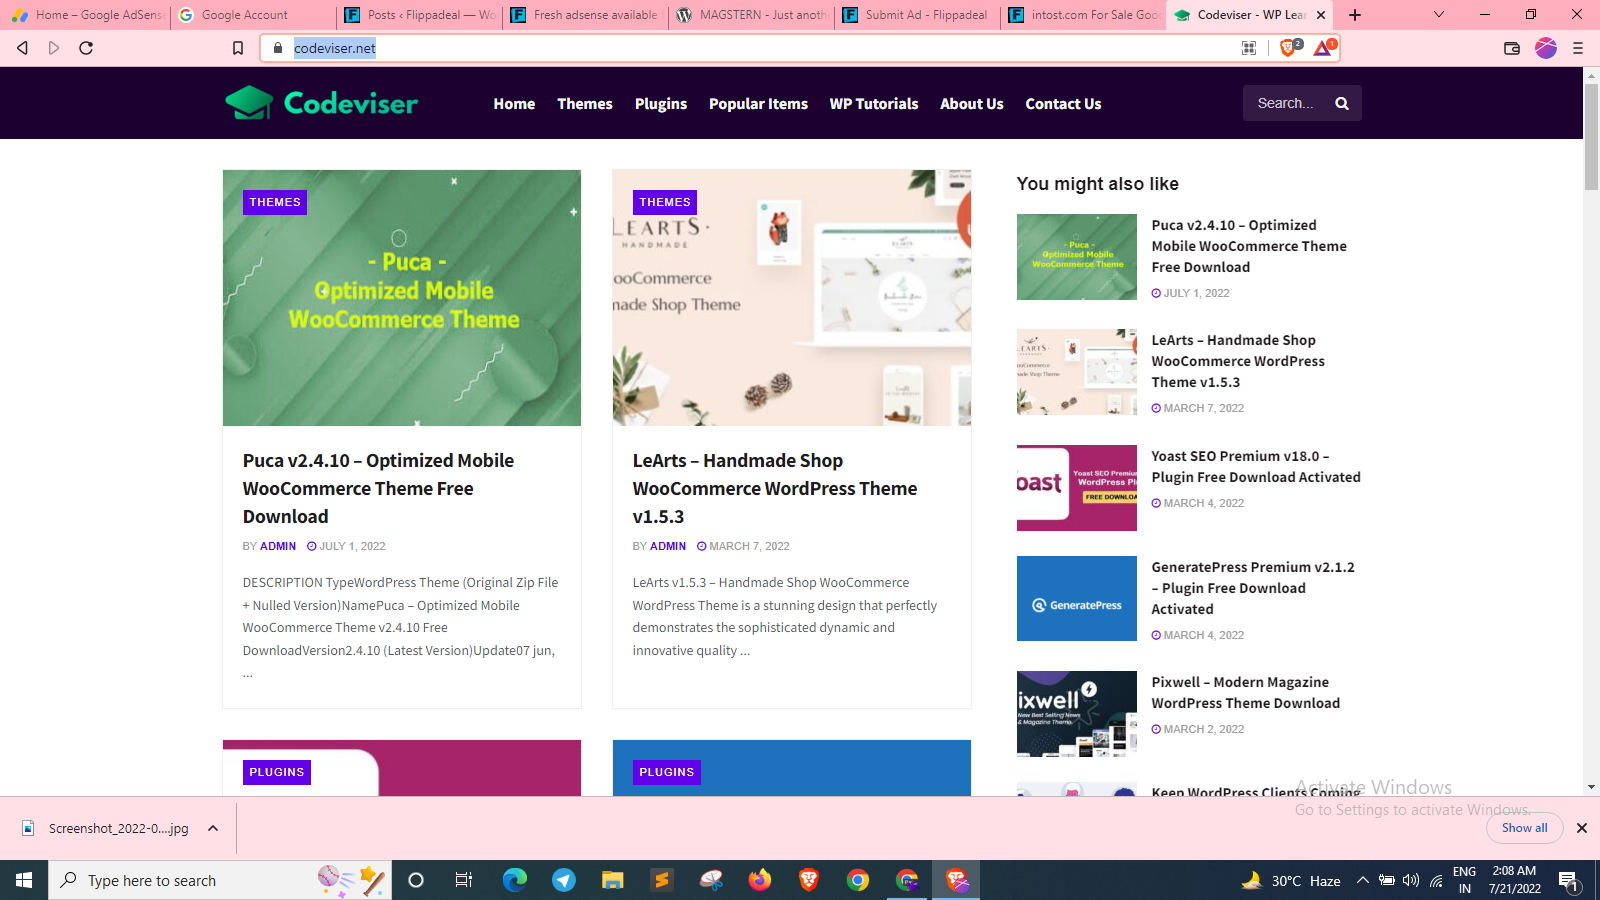Image resolution: width=1600 pixels, height=900 pixels.
Task: Switch to Submit Ad - Flippadeal tab
Action: click(x=918, y=15)
